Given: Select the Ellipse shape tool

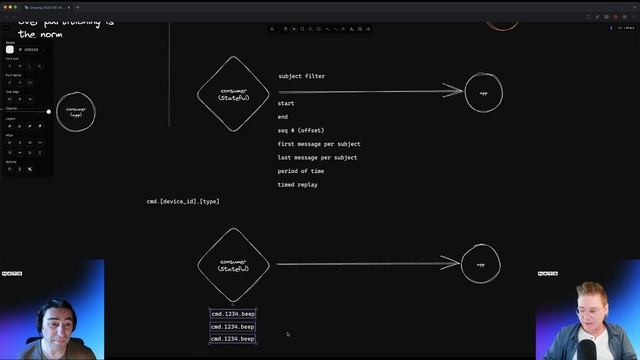Looking at the screenshot, I should click(x=318, y=29).
